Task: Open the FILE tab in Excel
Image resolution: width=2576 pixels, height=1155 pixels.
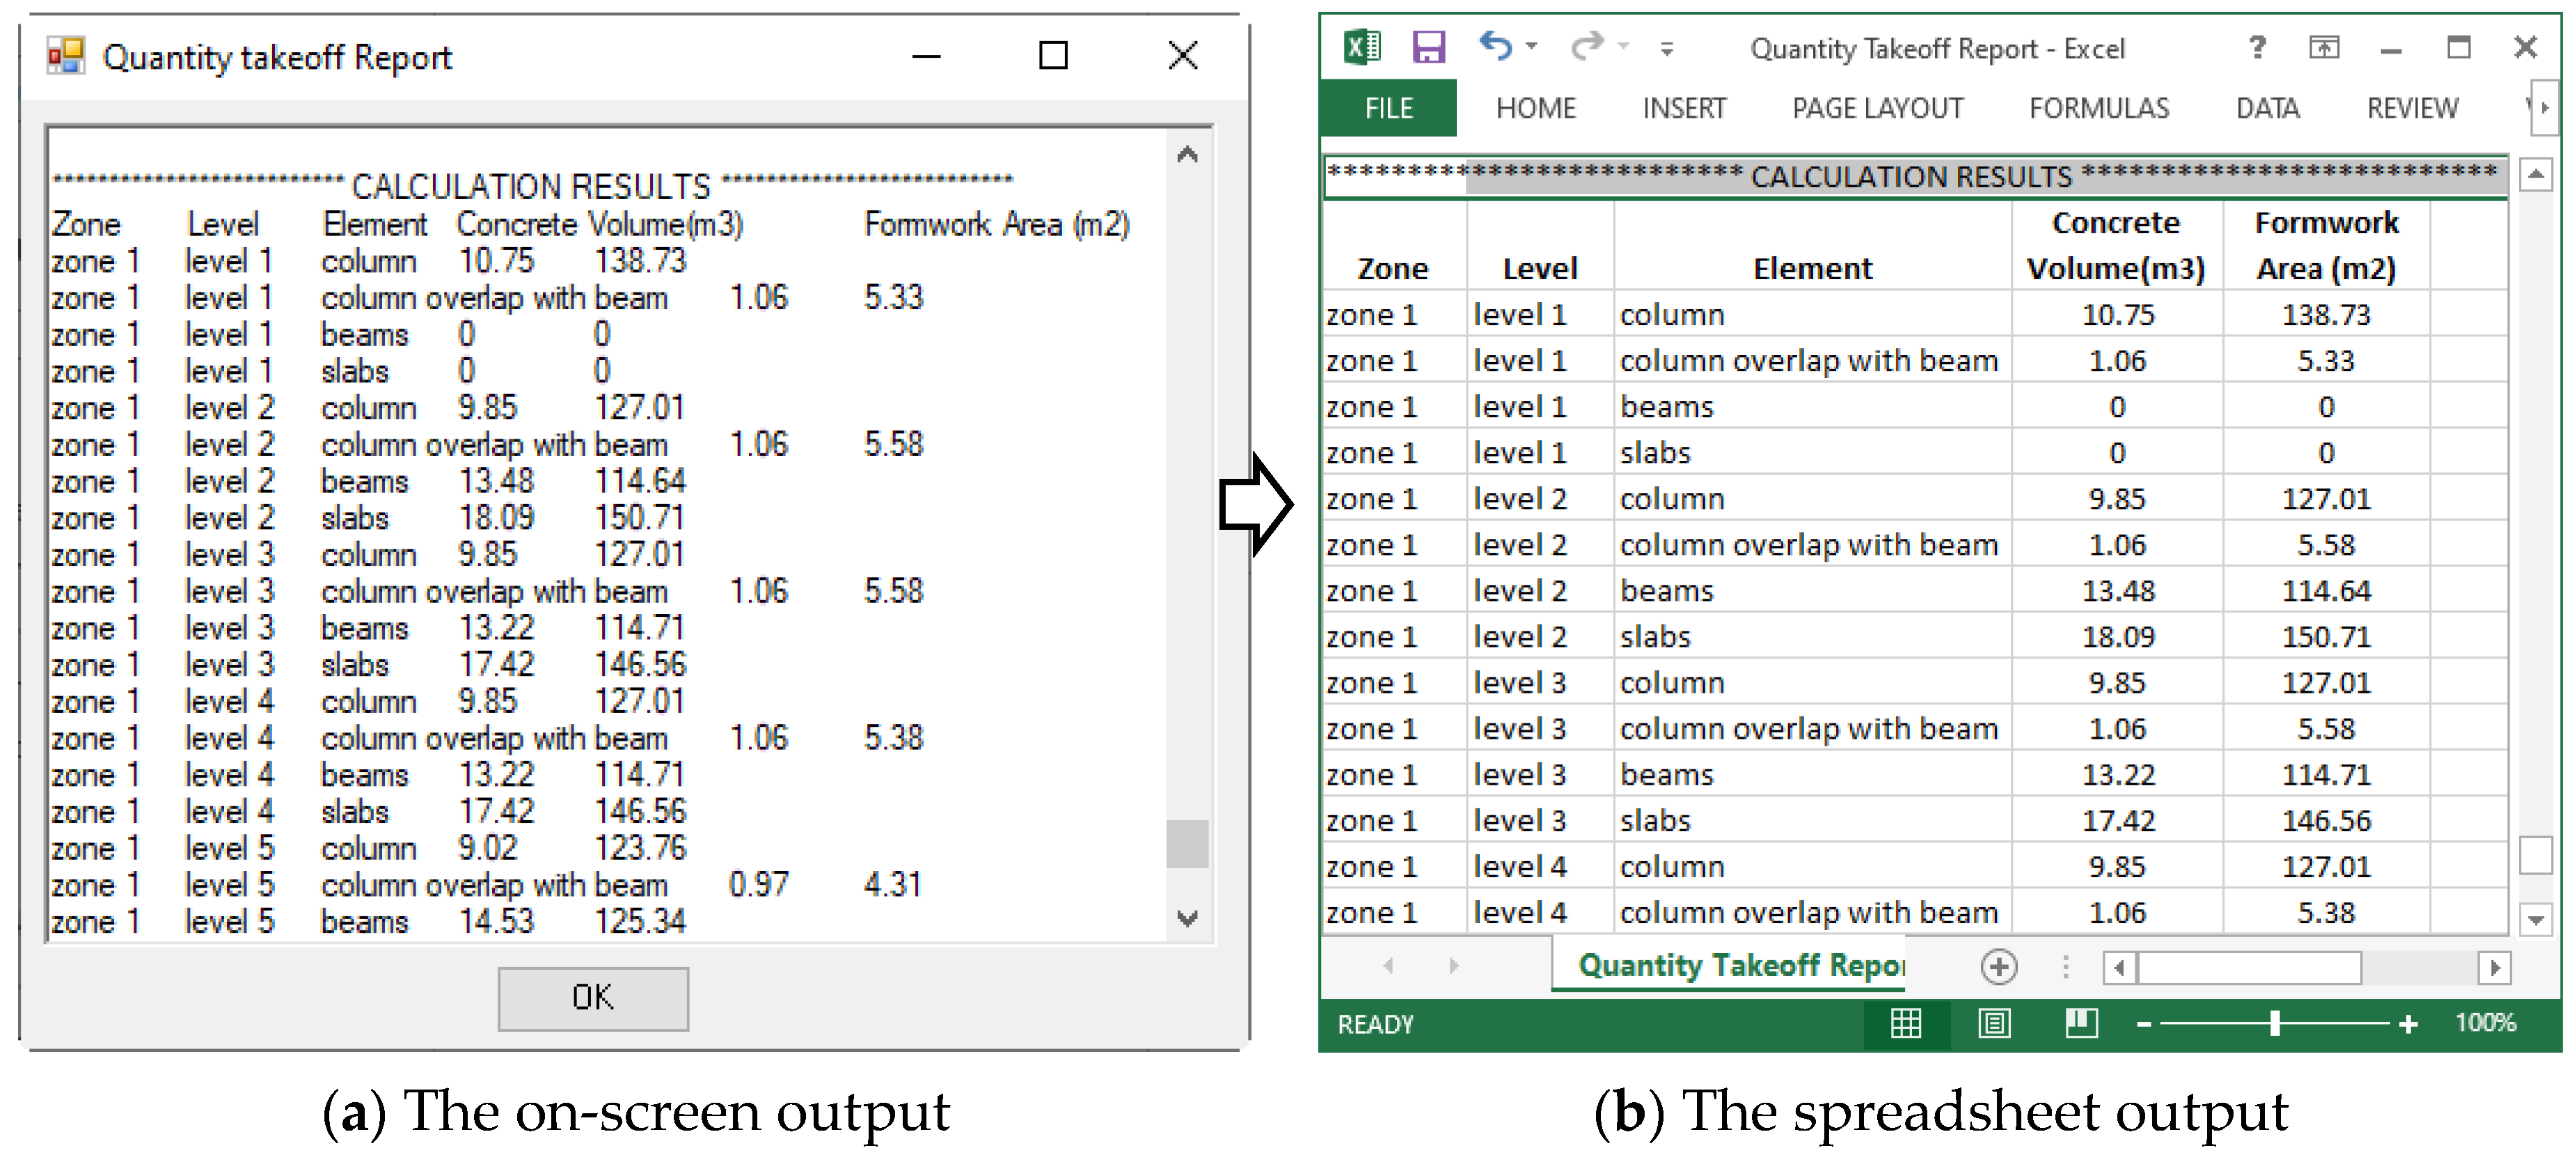Action: click(x=1388, y=108)
